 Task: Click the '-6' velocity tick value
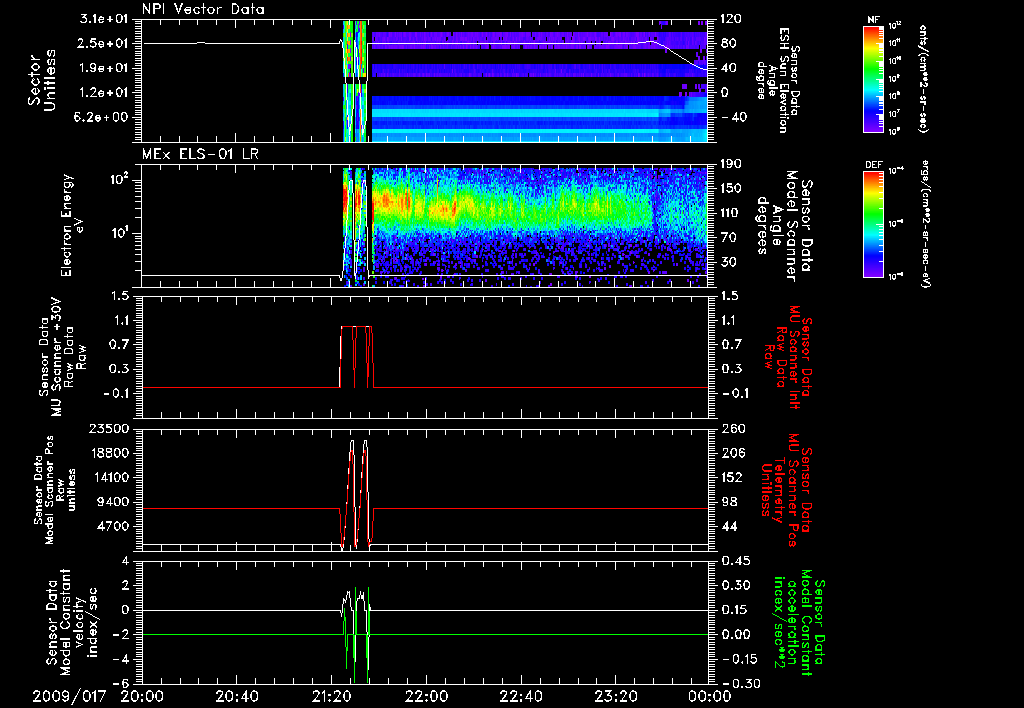[x=121, y=684]
